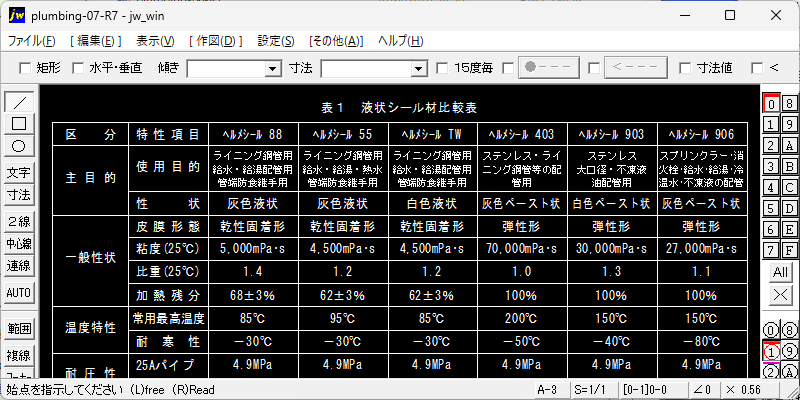Screen dimensions: 800x400
Task: Open the 表示(V) menu
Action: coord(156,41)
